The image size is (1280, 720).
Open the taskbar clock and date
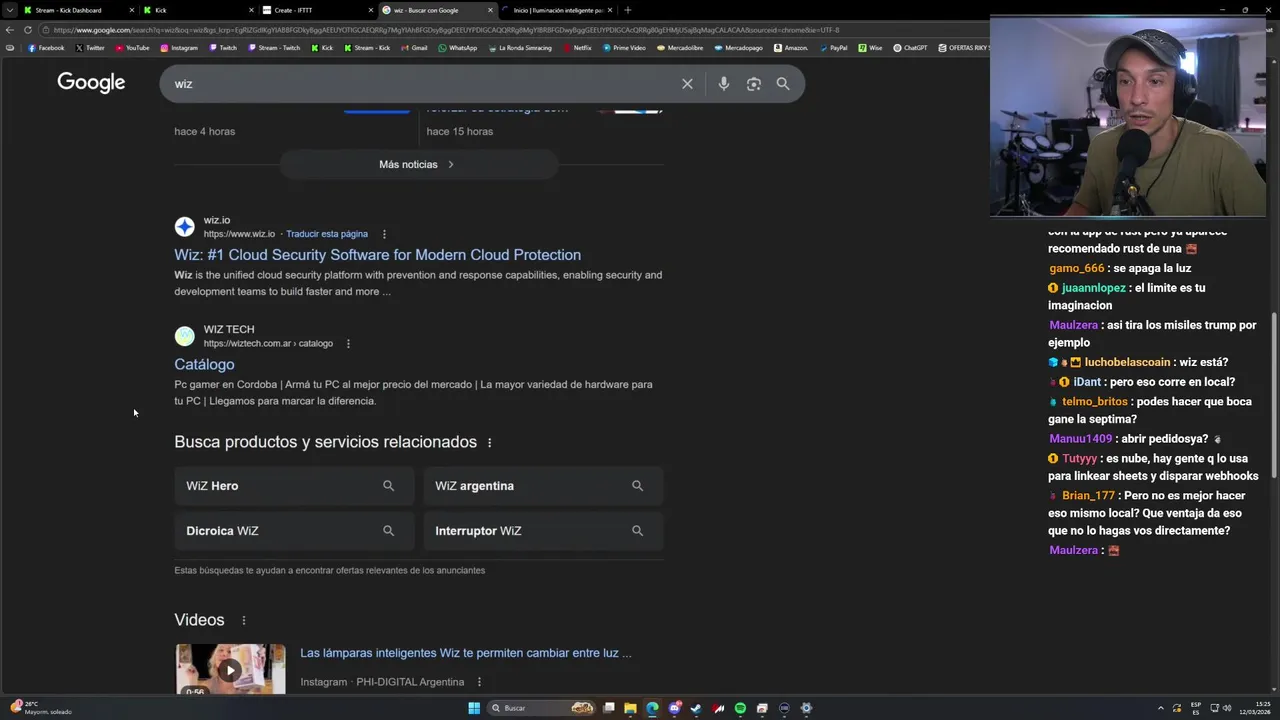click(x=1255, y=708)
